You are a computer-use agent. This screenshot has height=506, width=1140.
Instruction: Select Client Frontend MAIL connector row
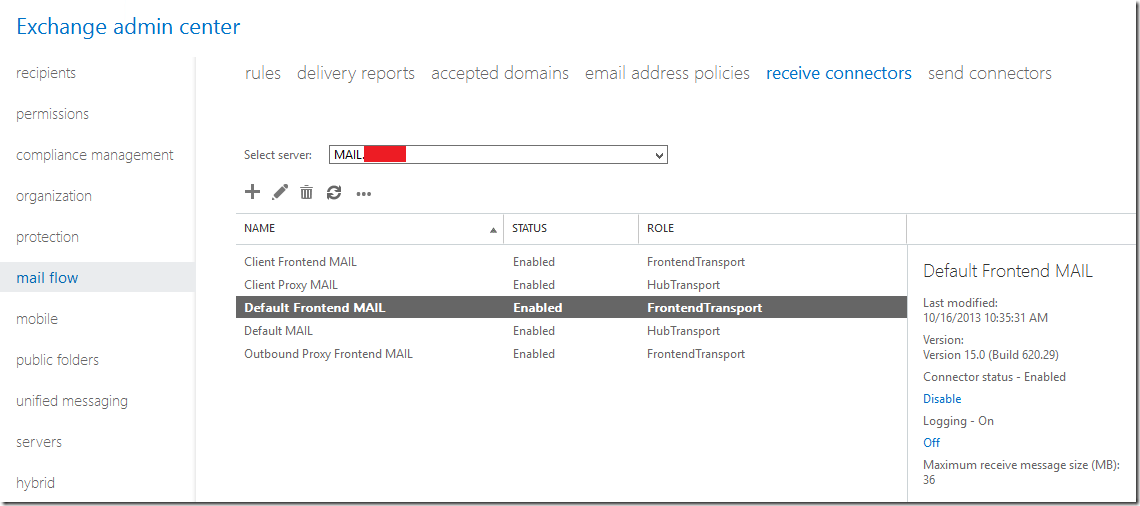(571, 262)
